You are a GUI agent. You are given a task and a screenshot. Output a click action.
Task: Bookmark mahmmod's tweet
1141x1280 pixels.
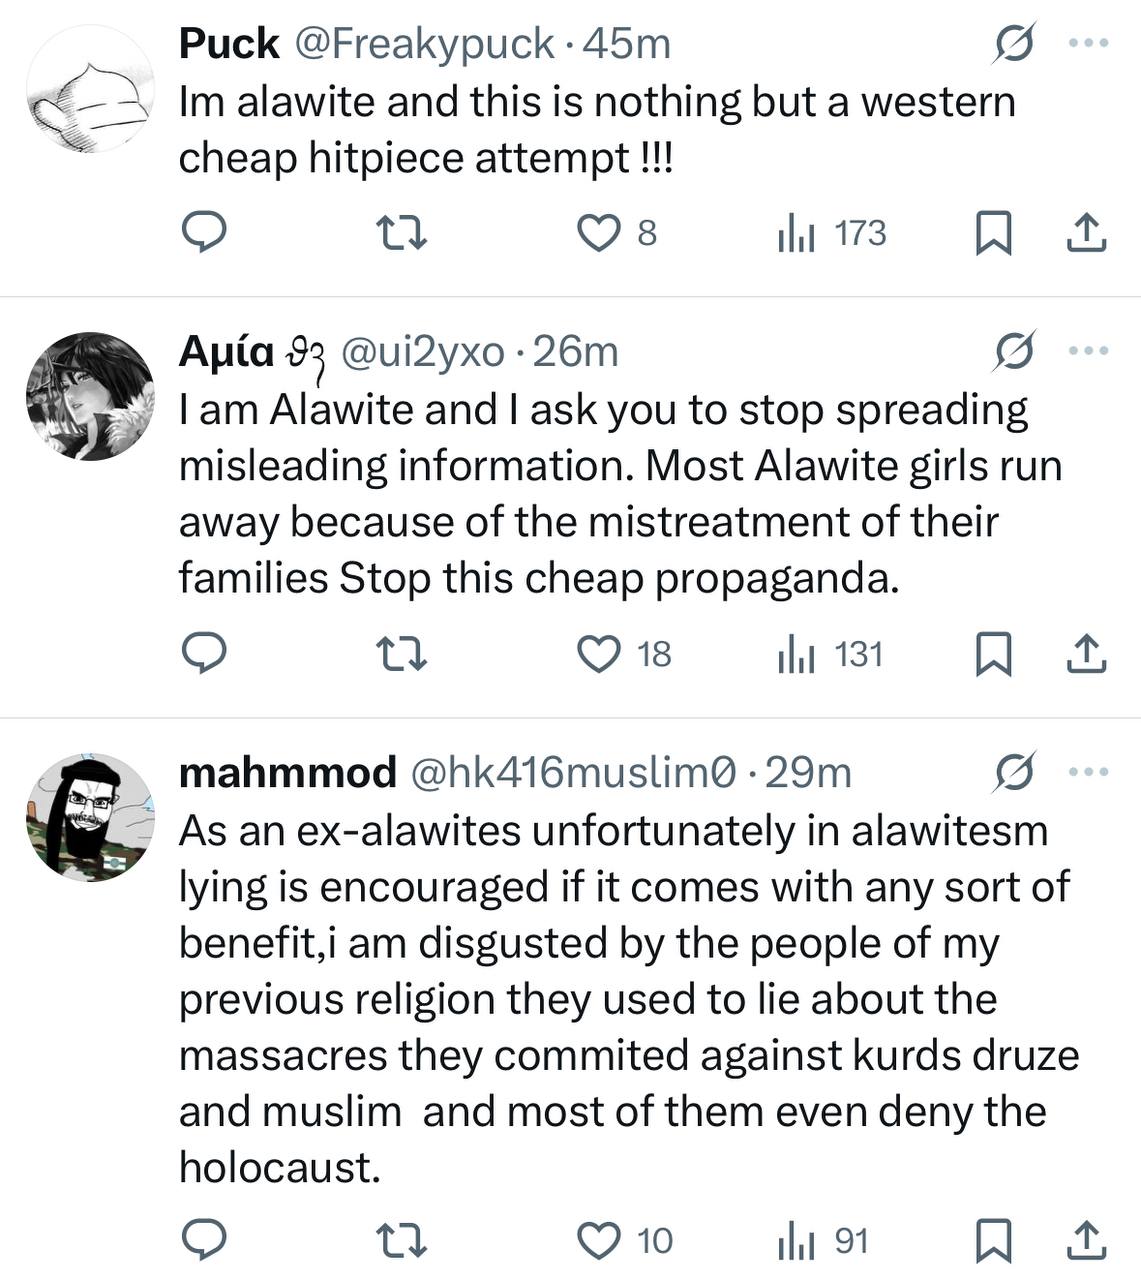[992, 1242]
